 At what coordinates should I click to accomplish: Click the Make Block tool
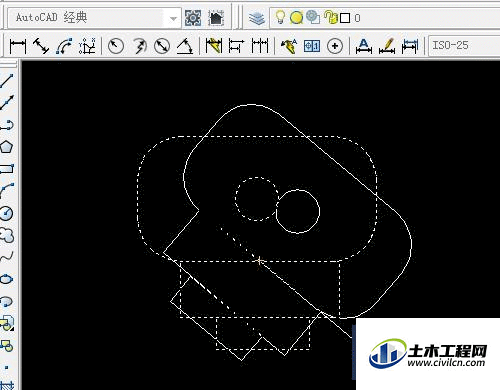pos(7,345)
